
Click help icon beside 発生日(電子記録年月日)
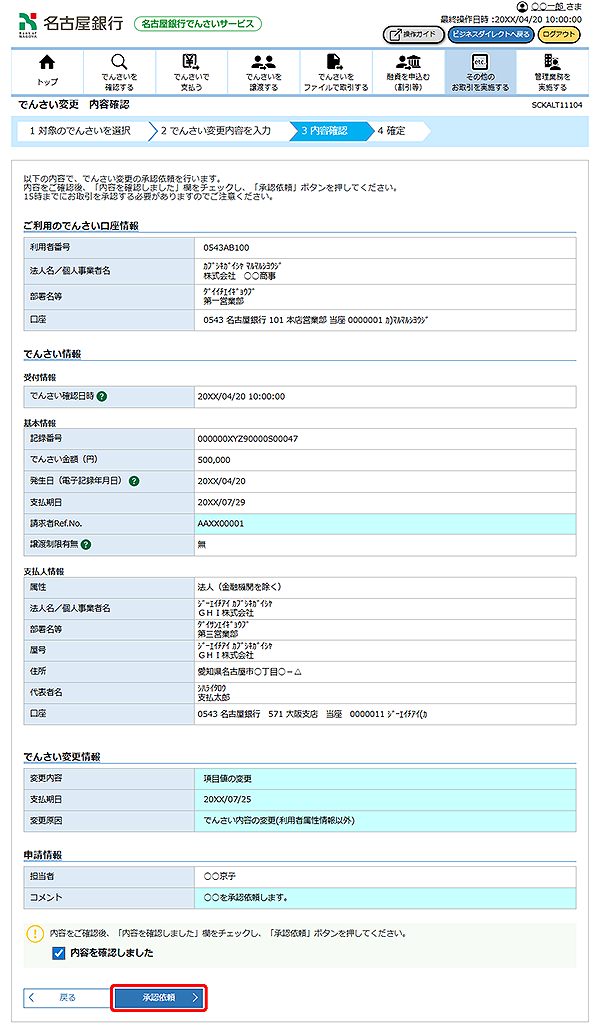pos(134,481)
